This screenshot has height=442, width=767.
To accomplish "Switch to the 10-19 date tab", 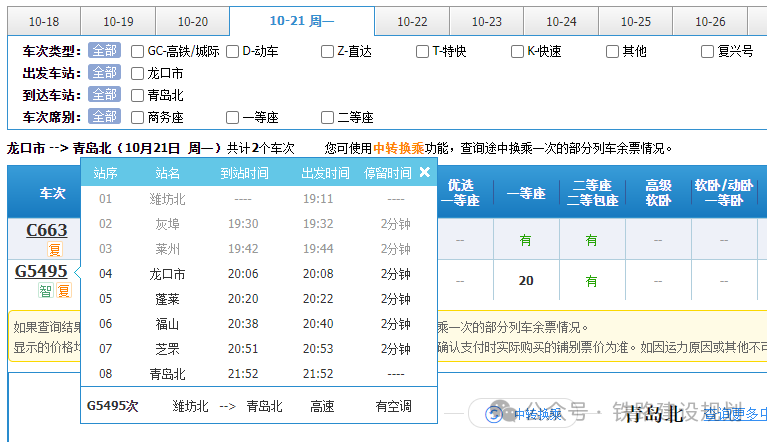I will point(118,21).
